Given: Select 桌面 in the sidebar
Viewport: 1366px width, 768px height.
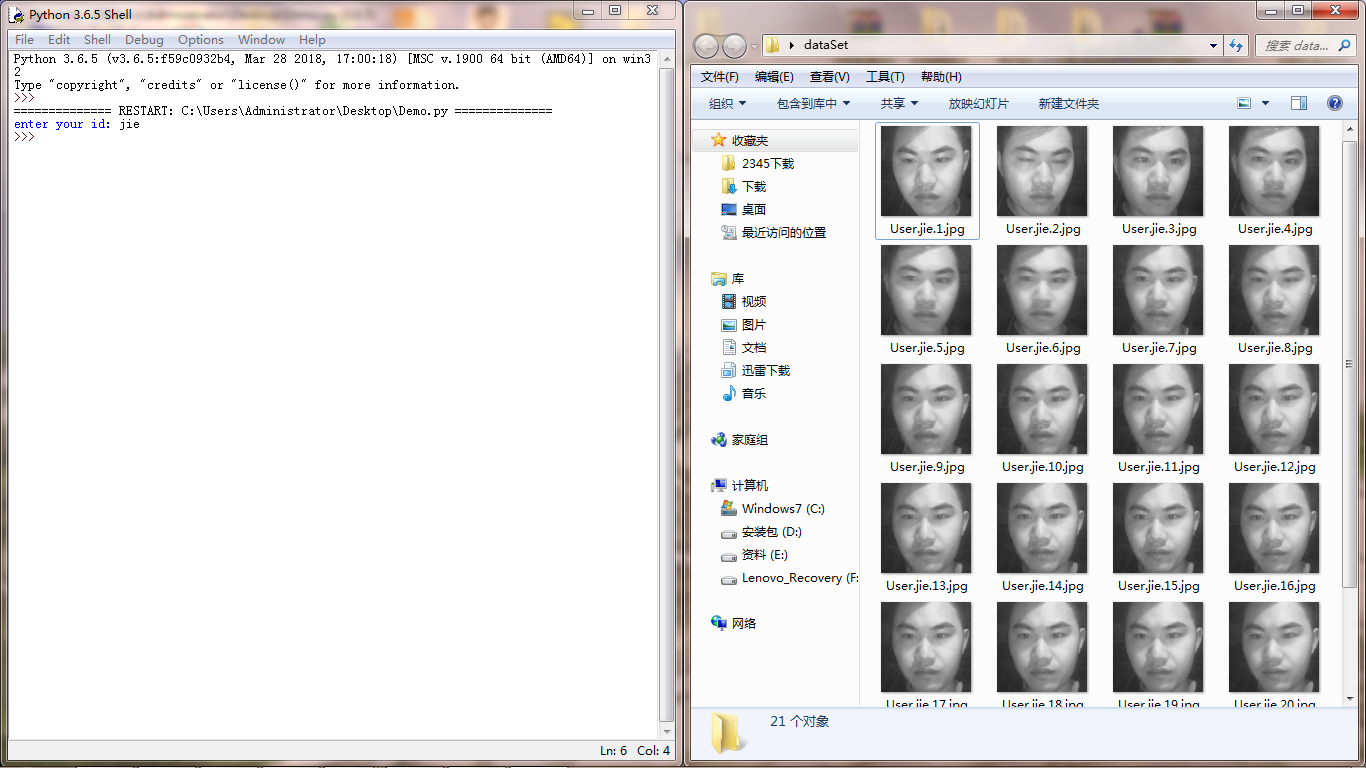Looking at the screenshot, I should (x=751, y=209).
